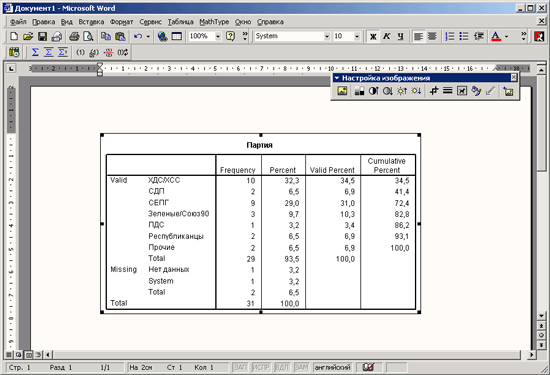Toggle left alignment

point(418,36)
